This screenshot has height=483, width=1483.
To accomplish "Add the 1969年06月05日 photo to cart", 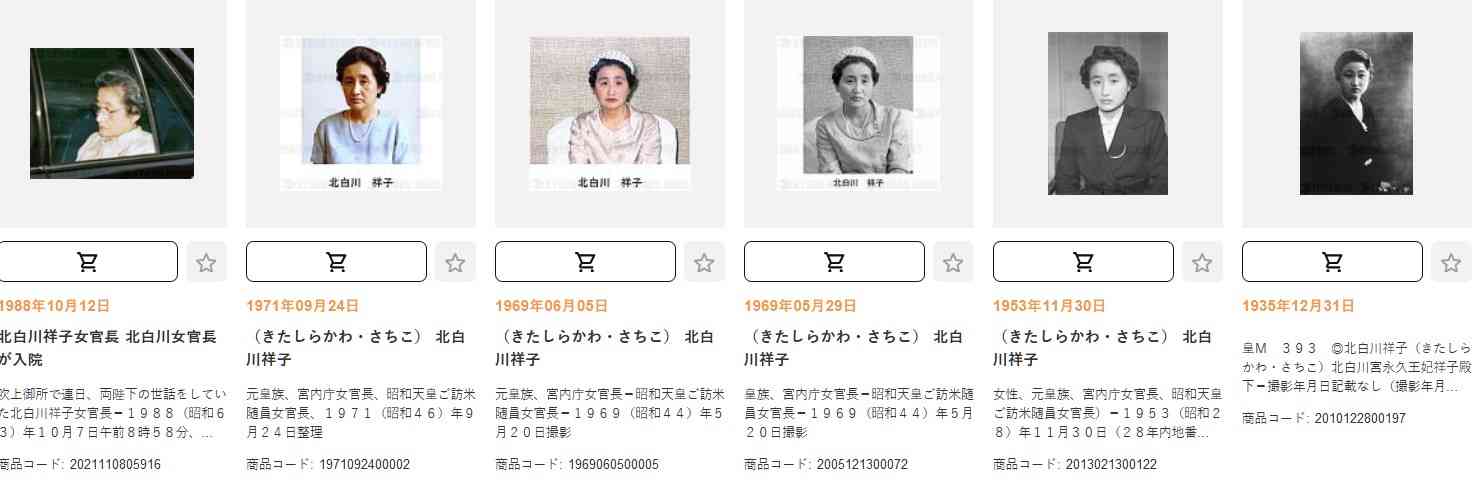I will coord(585,262).
